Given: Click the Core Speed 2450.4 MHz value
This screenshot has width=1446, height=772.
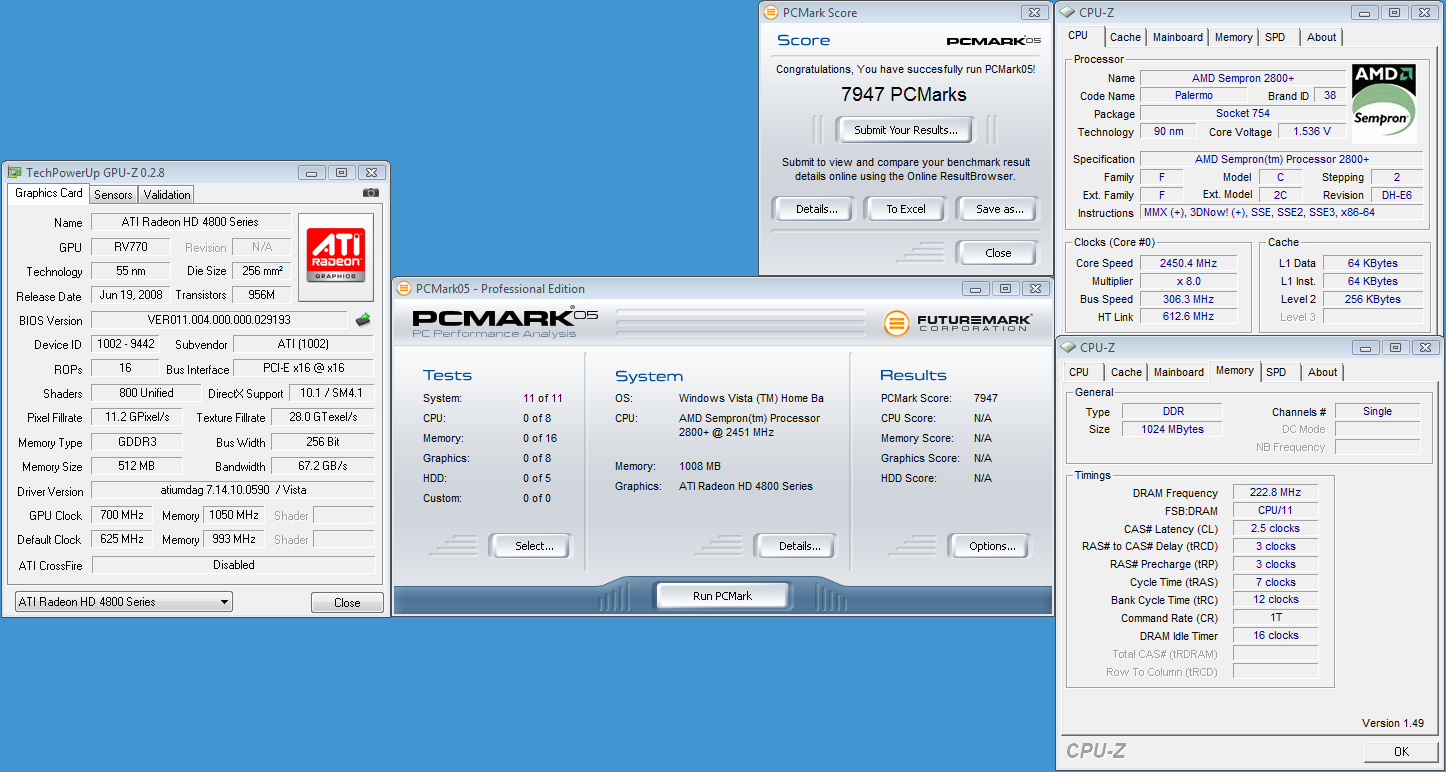Looking at the screenshot, I should click(x=1188, y=264).
